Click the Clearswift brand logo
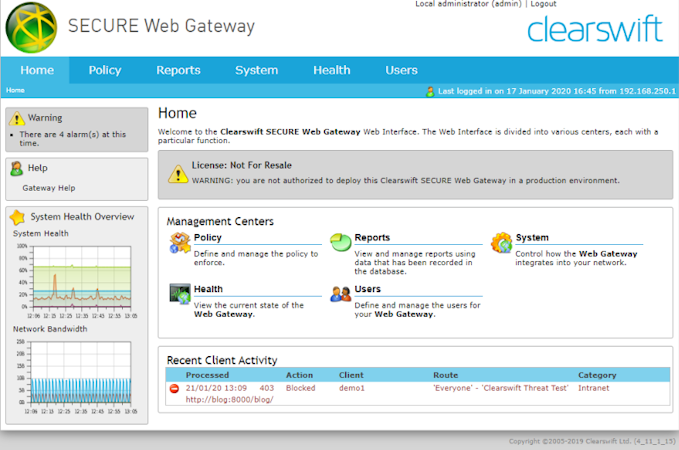The height and width of the screenshot is (450, 679). click(x=595, y=29)
